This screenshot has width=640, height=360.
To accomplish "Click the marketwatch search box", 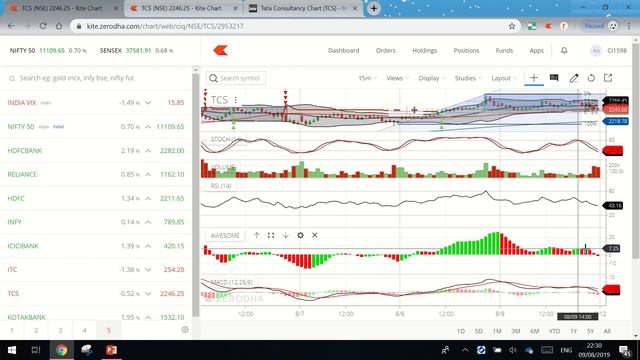I will pyautogui.click(x=96, y=78).
